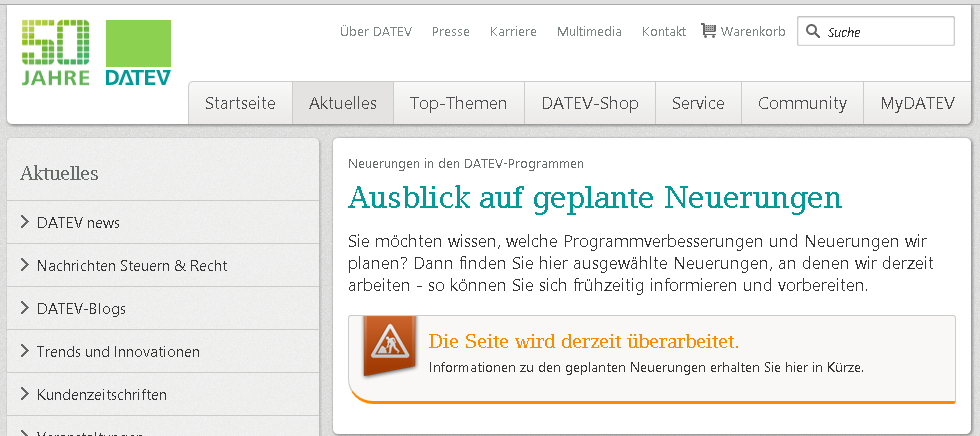Screen dimensions: 980x436
Task: Open DATEV news in the sidebar
Action: pyautogui.click(x=78, y=223)
